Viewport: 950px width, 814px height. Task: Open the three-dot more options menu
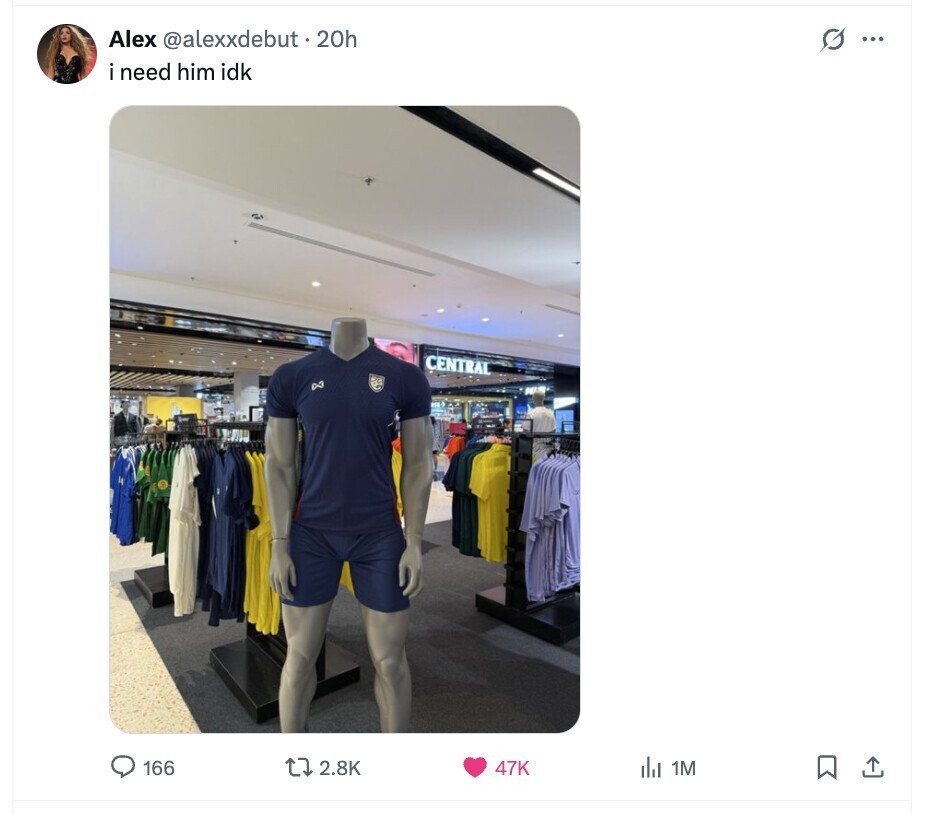(x=872, y=39)
